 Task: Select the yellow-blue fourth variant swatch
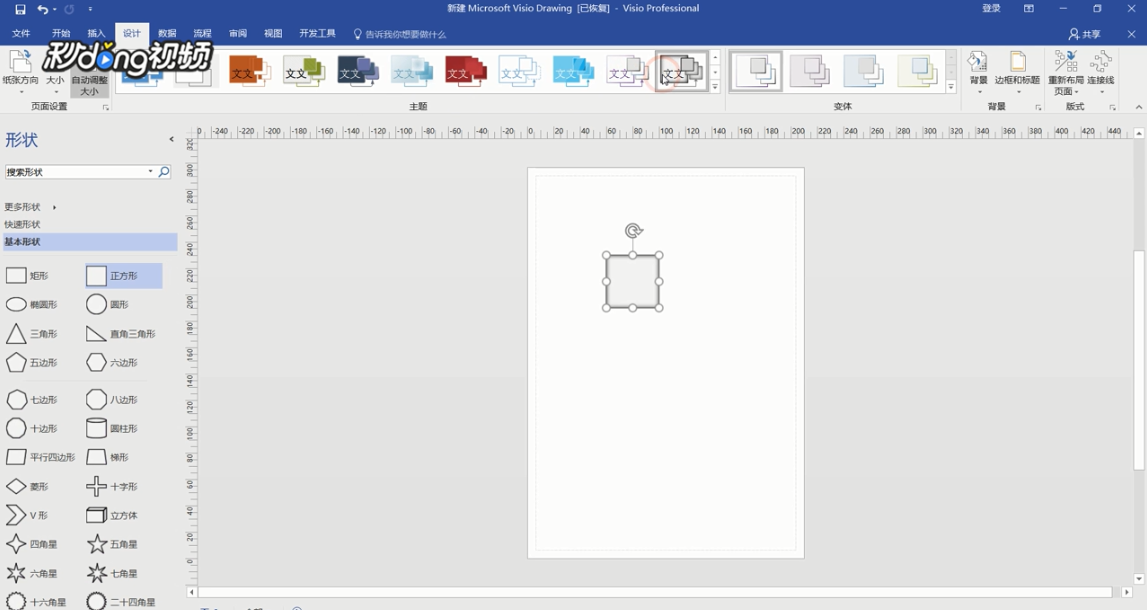(917, 71)
